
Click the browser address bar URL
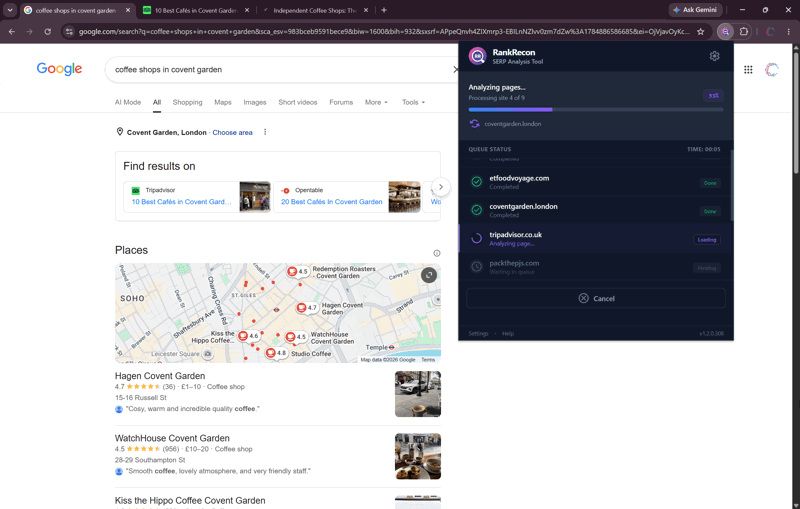pyautogui.click(x=384, y=32)
